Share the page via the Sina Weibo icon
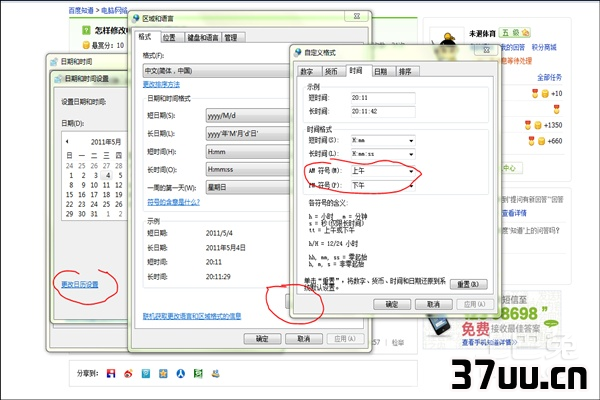Screen dimensions: 600x400 [x=128, y=373]
